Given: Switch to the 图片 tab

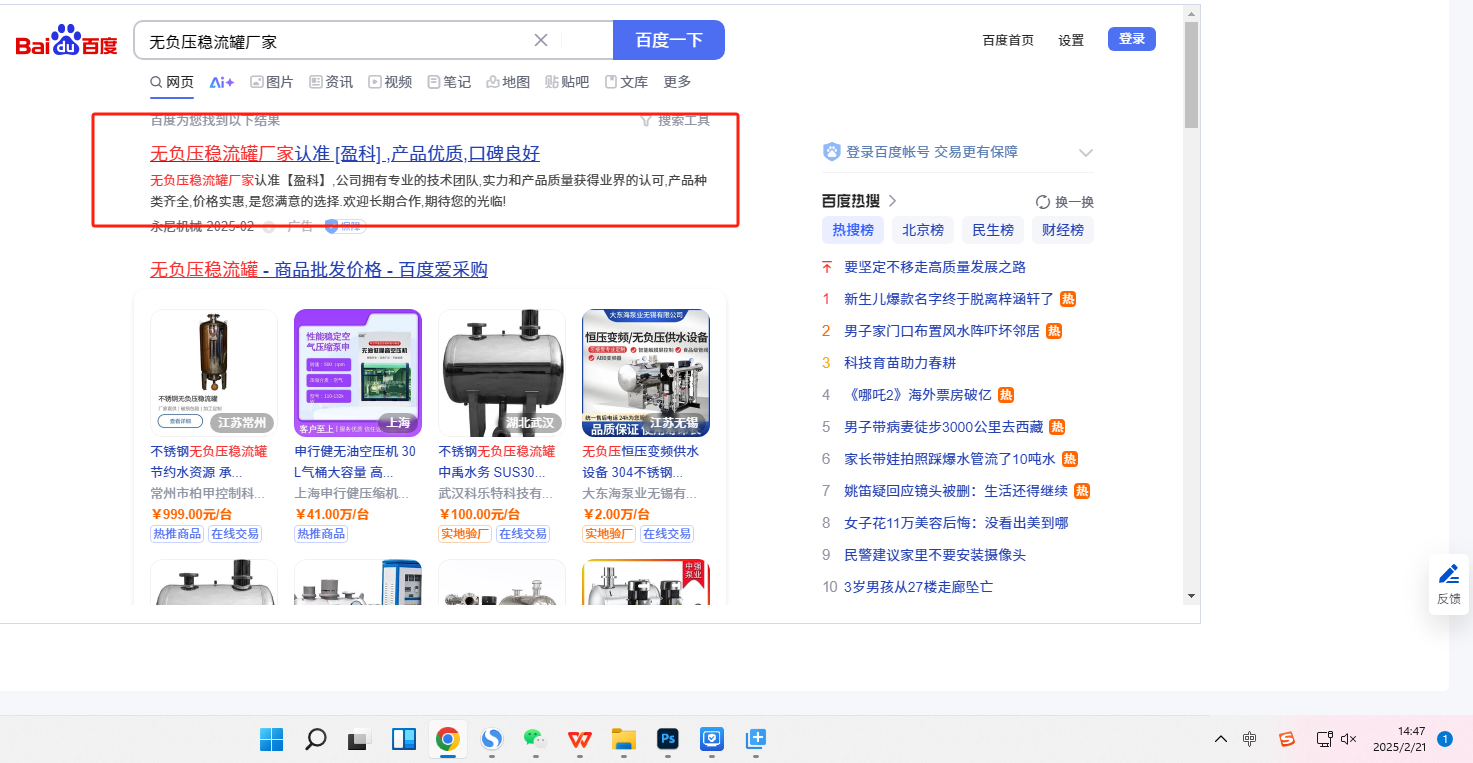Looking at the screenshot, I should click(272, 82).
